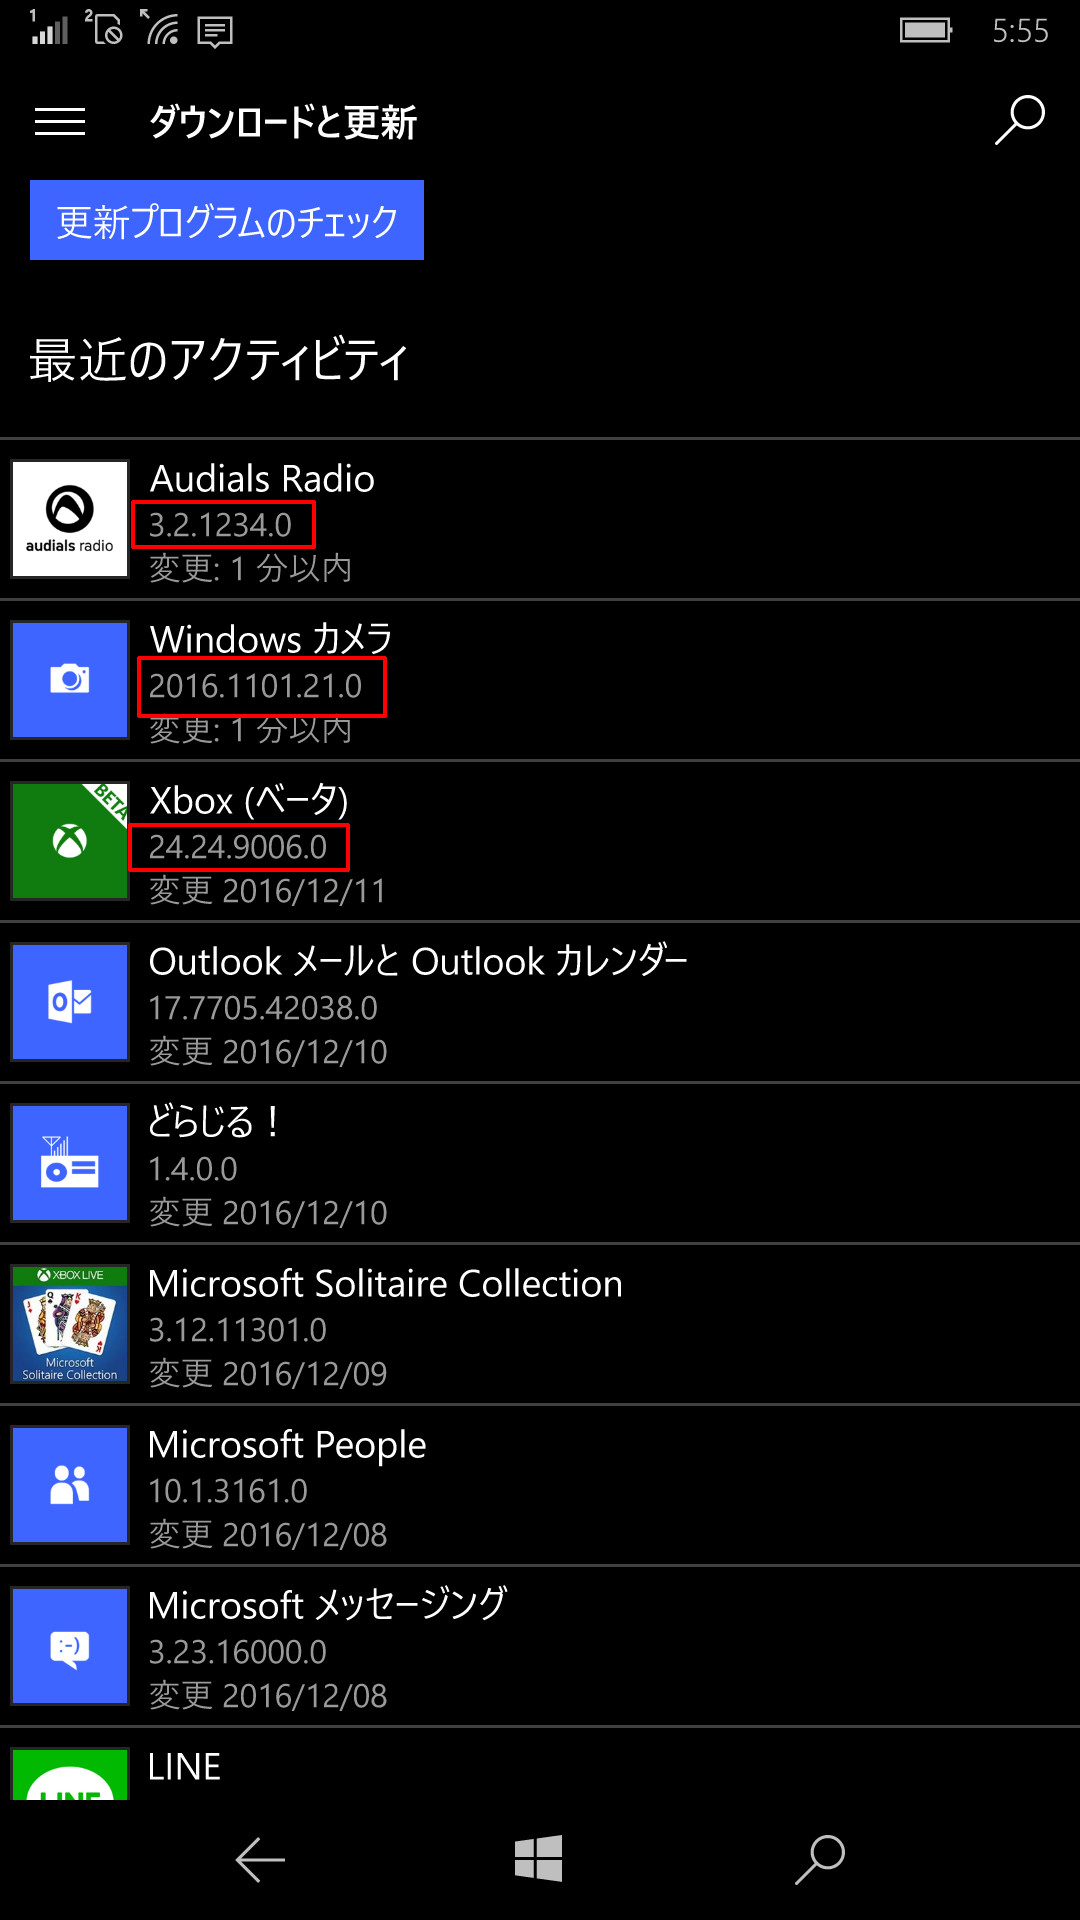Viewport: 1080px width, 1920px height.
Task: Tap the Windows Start key
Action: click(x=539, y=1859)
